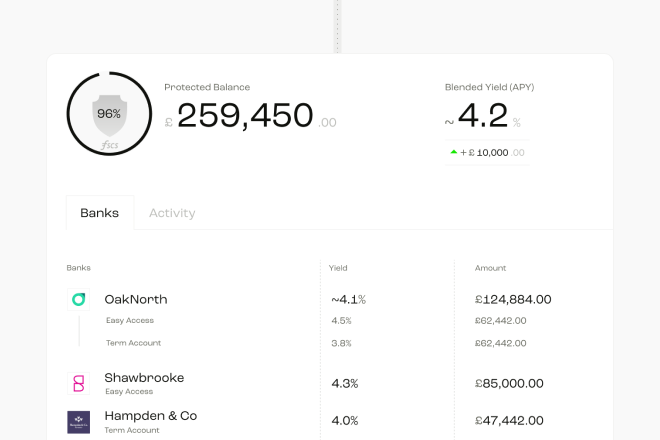
Task: Click the green up arrow next to +£10,000
Action: coord(453,152)
